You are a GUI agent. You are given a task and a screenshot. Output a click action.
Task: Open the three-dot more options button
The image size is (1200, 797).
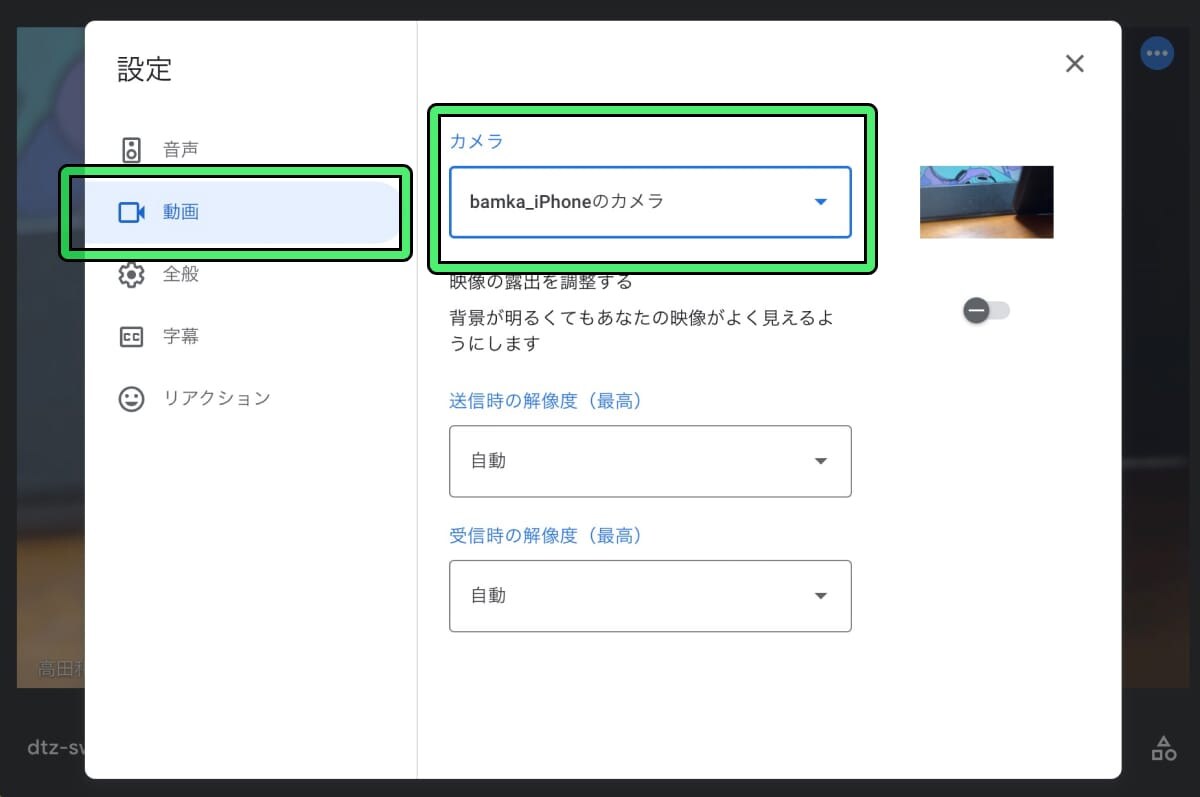1157,53
